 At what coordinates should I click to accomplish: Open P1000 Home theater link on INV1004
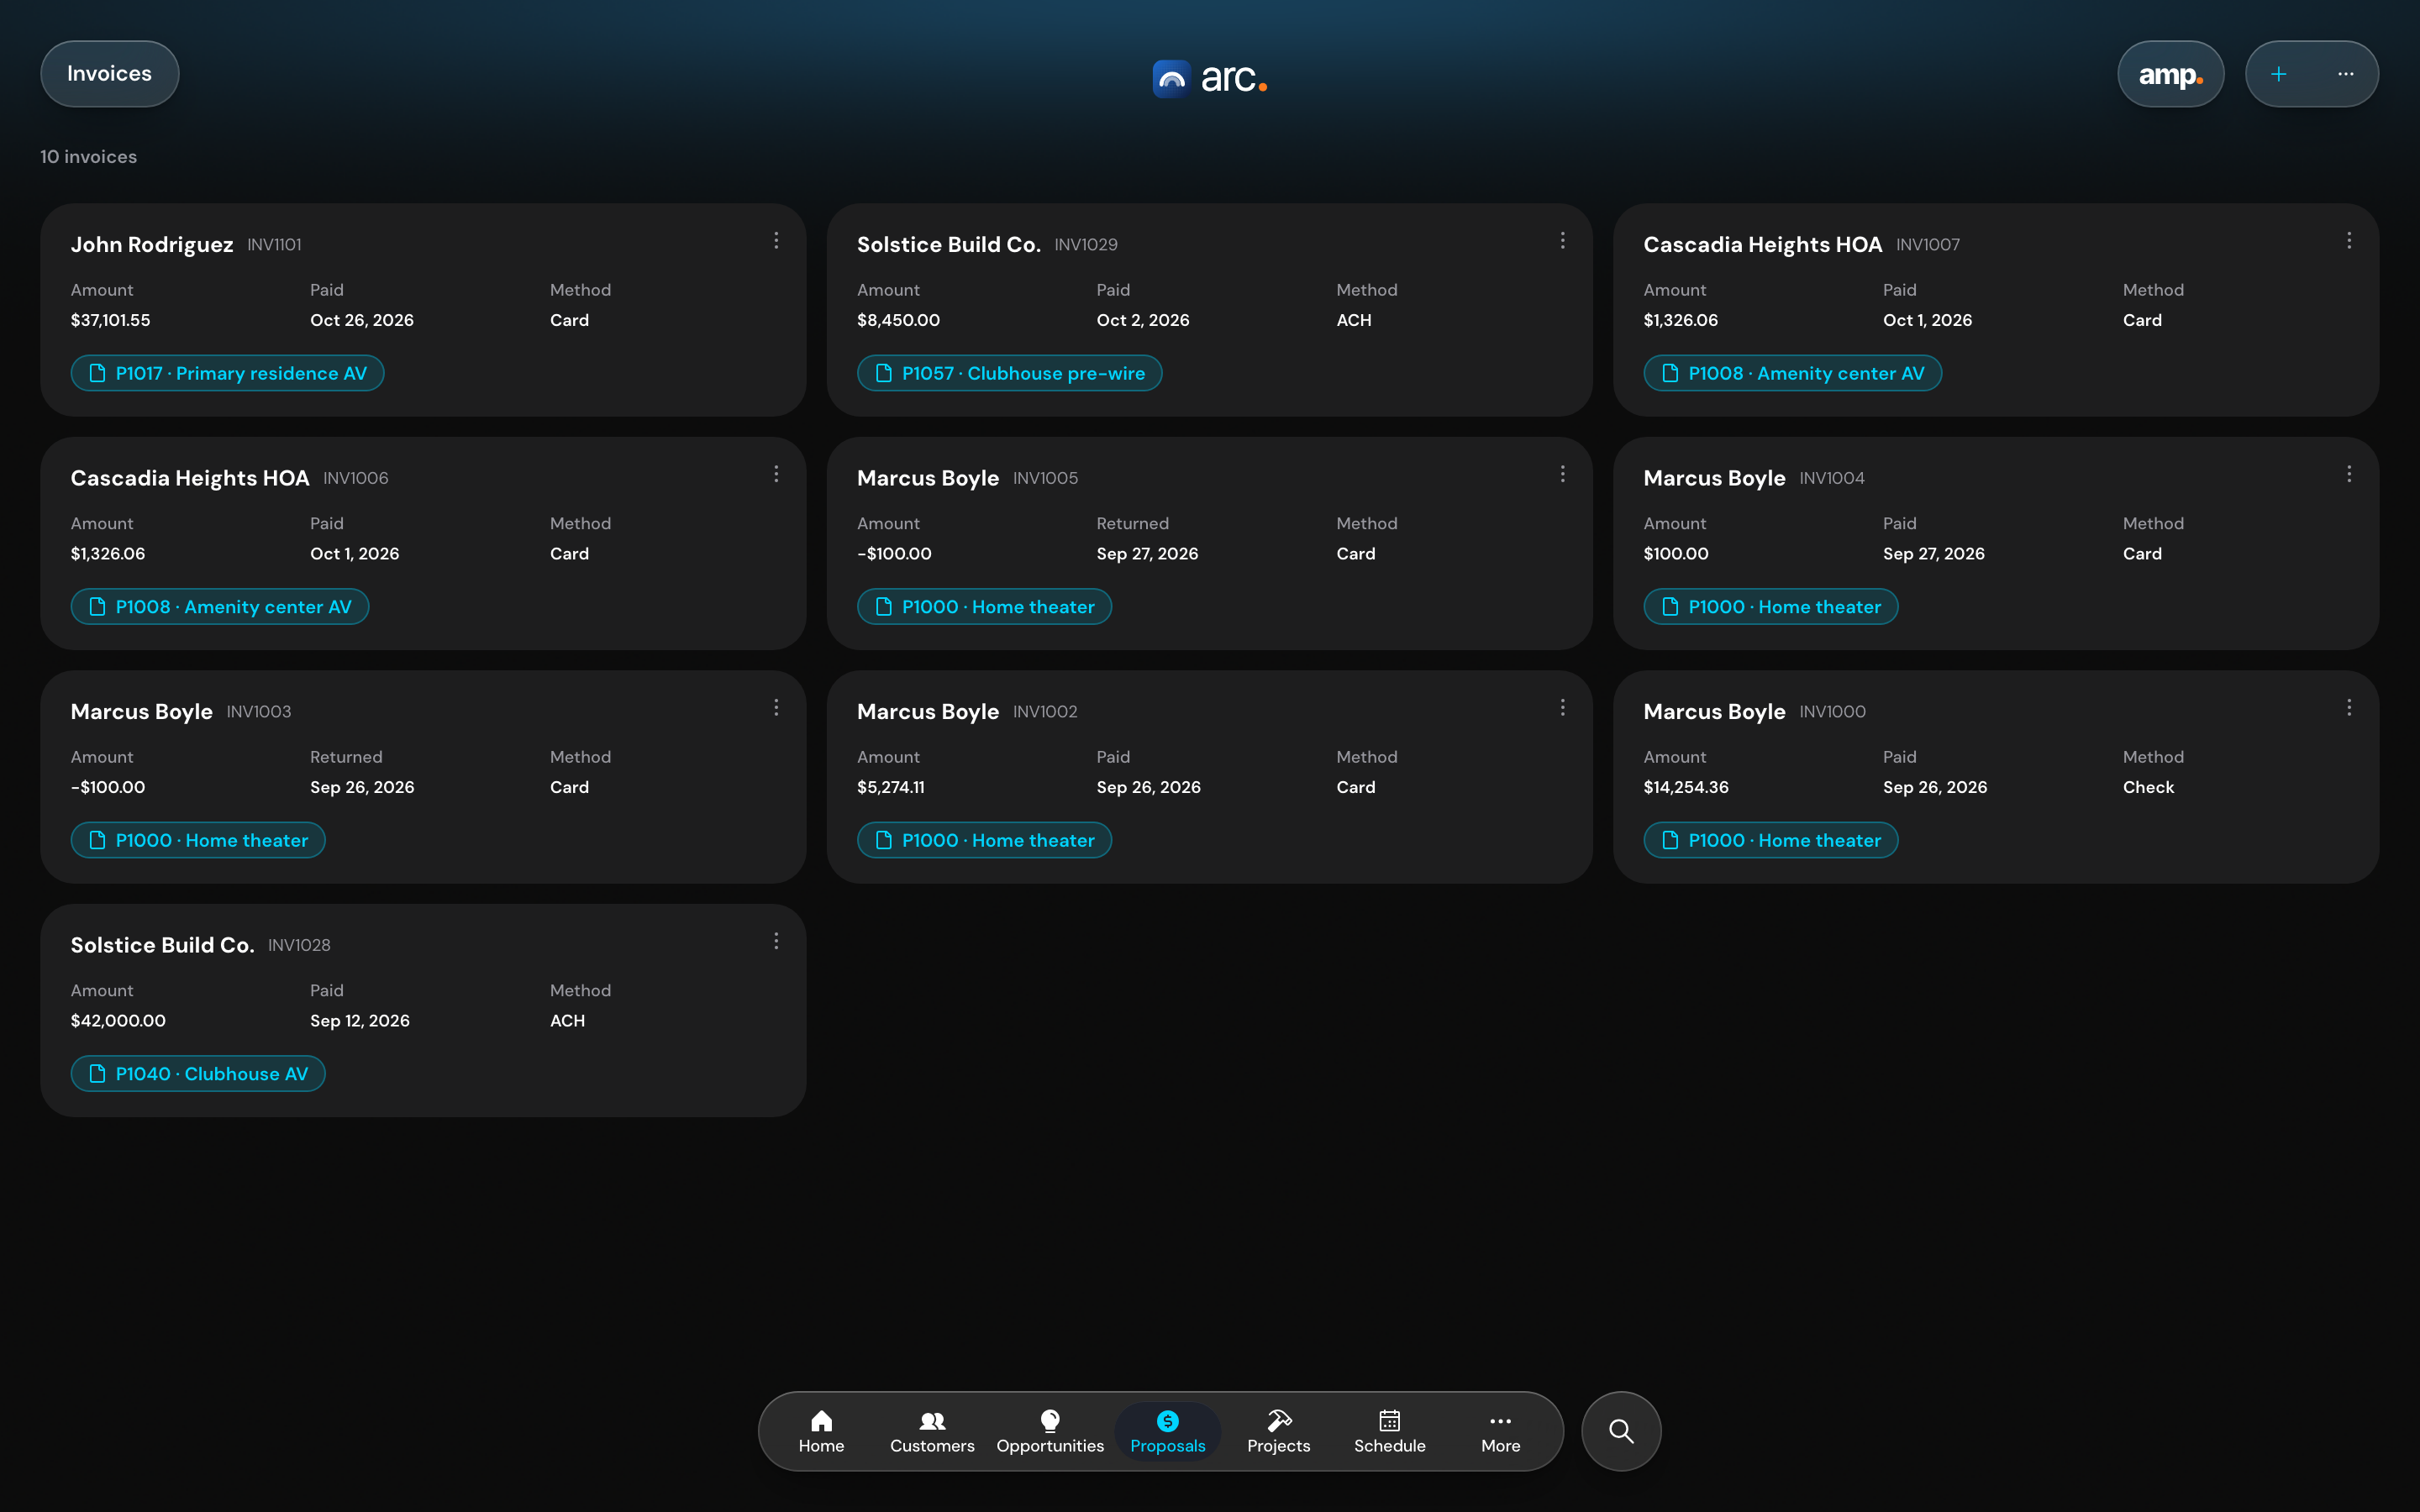1771,607
